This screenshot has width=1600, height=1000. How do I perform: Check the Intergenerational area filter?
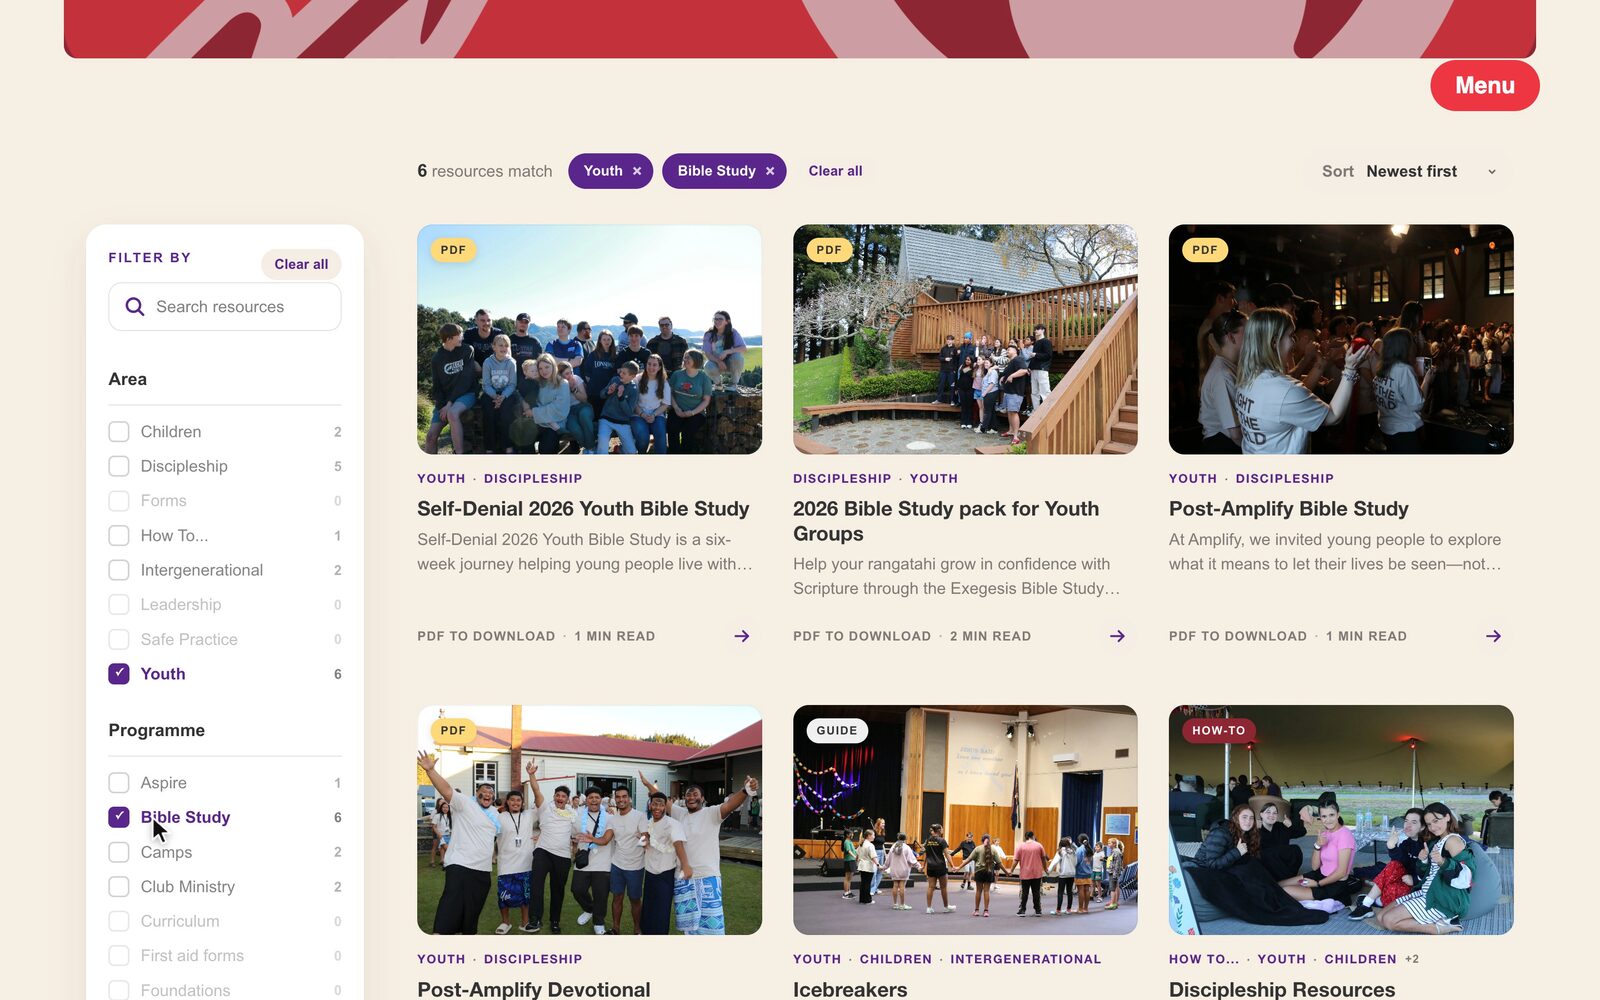119,570
